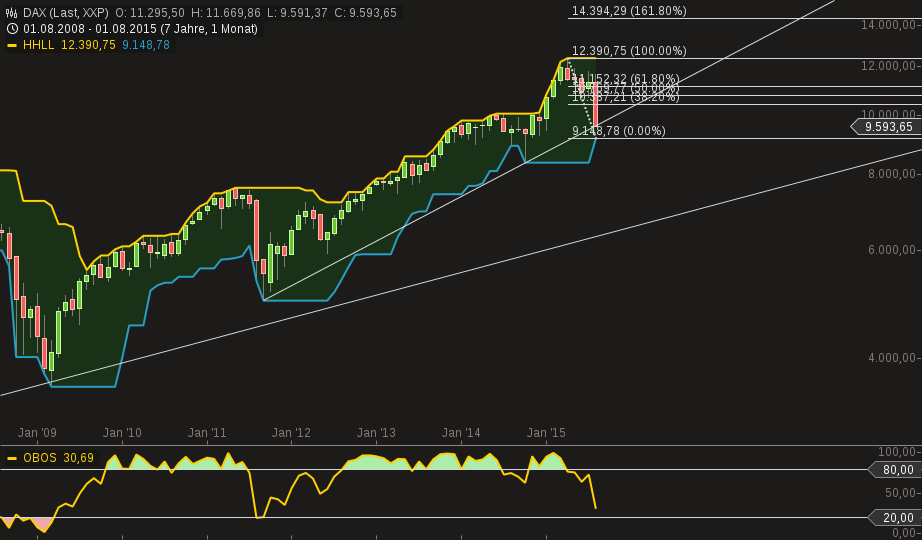Click the 12.390,75 (100.00%) Fibonacci label
The width and height of the screenshot is (922, 540).
click(629, 51)
